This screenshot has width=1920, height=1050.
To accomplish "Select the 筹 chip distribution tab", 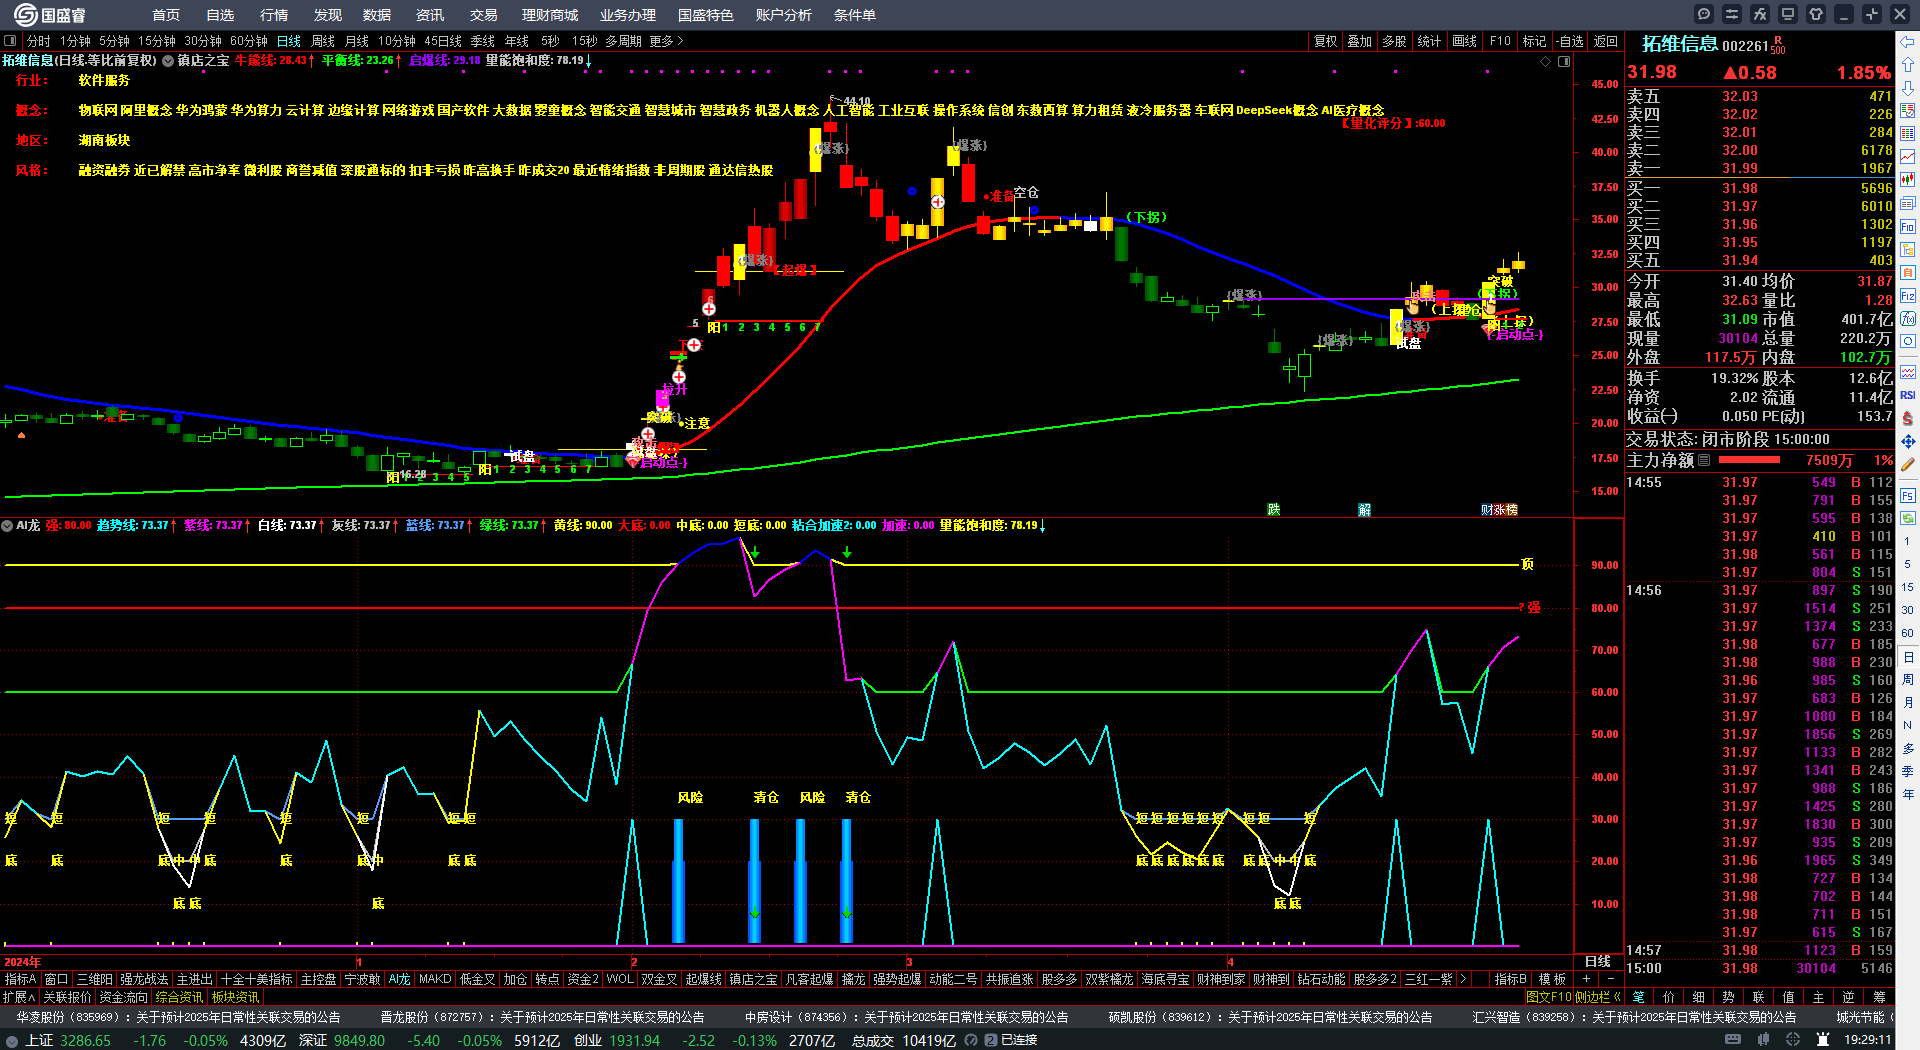I will [x=1879, y=997].
